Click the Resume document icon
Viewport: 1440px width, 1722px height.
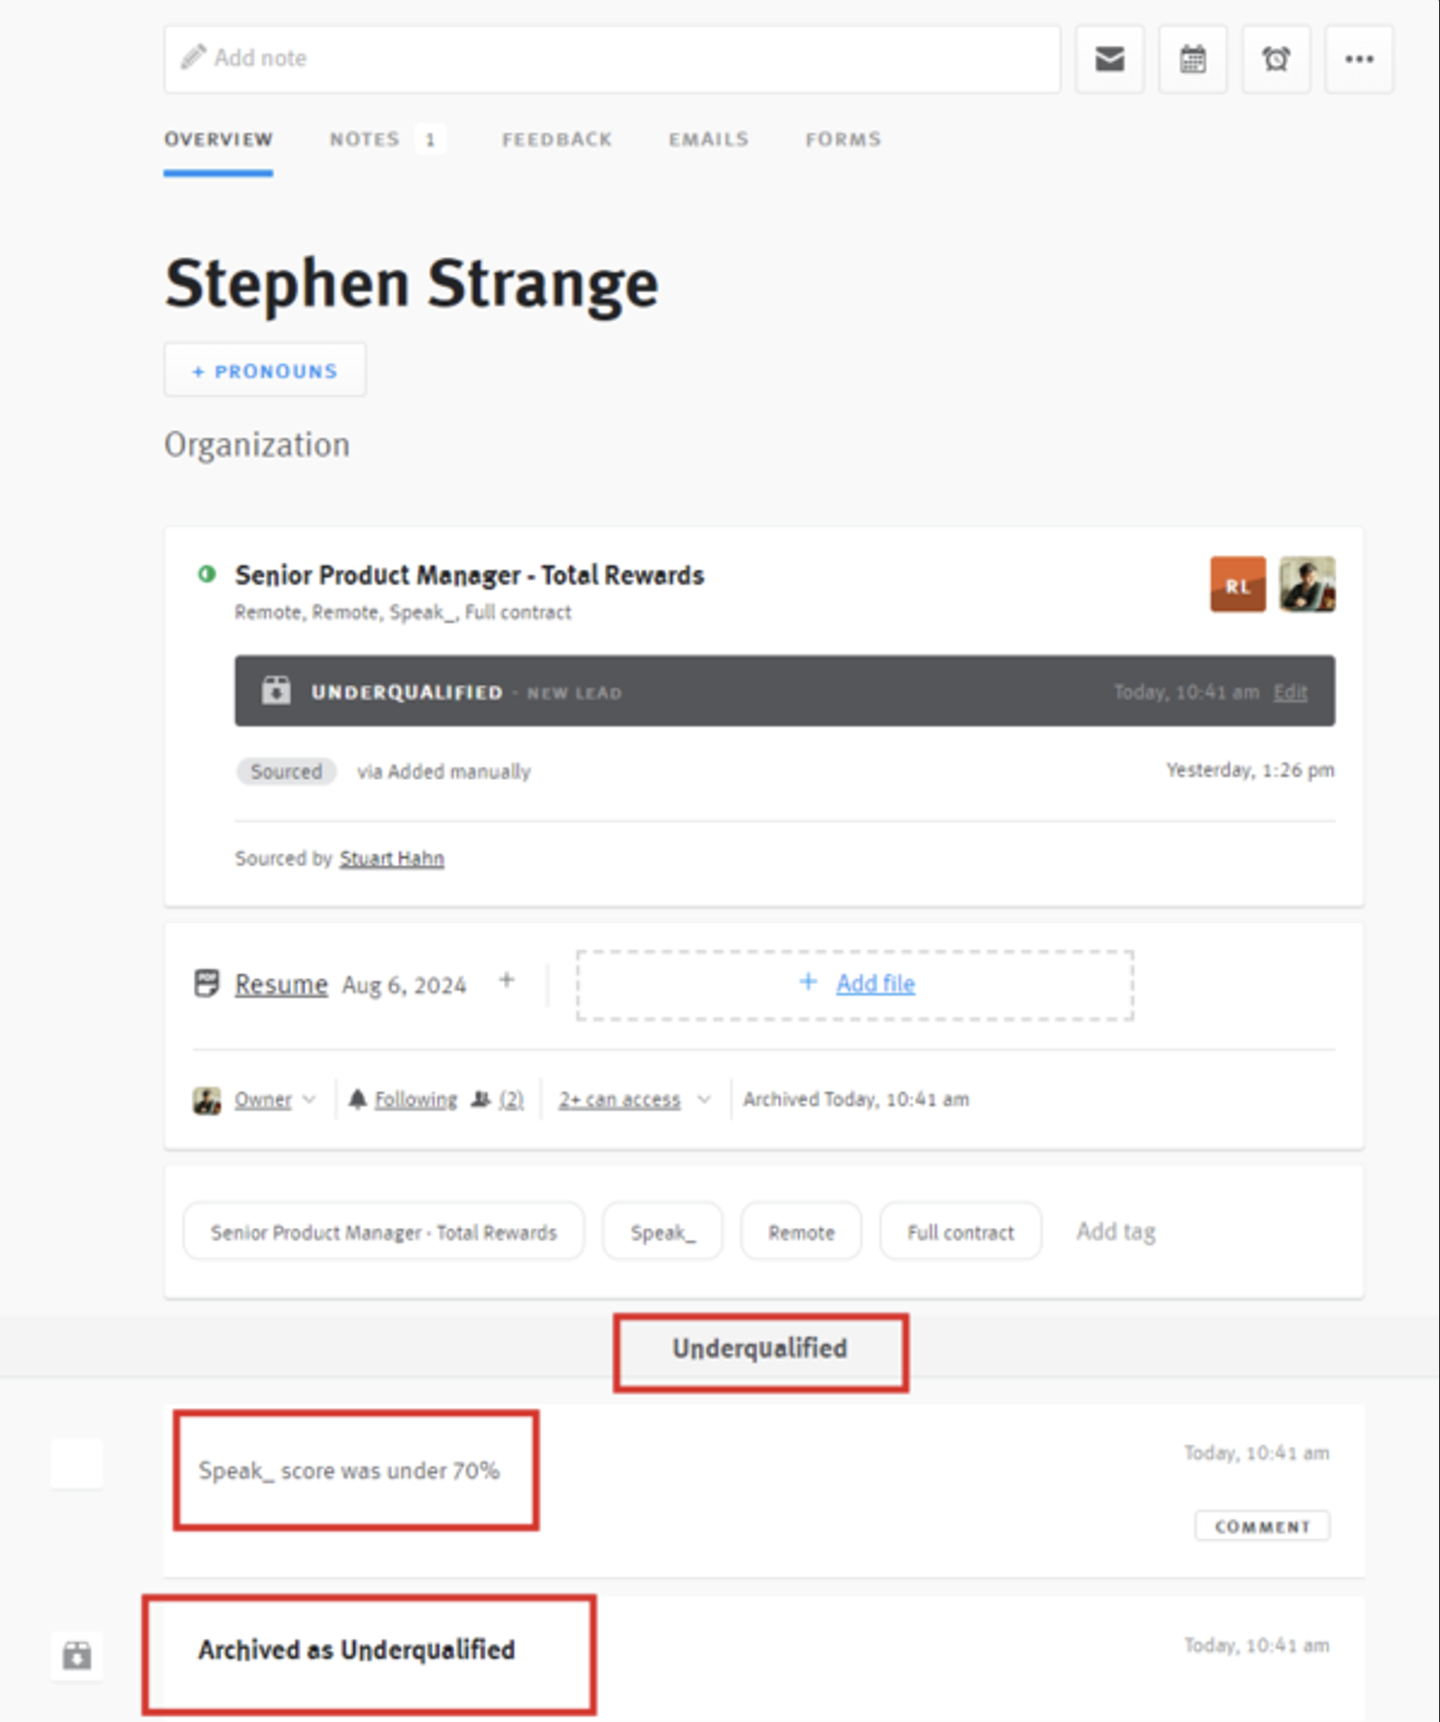pyautogui.click(x=206, y=983)
